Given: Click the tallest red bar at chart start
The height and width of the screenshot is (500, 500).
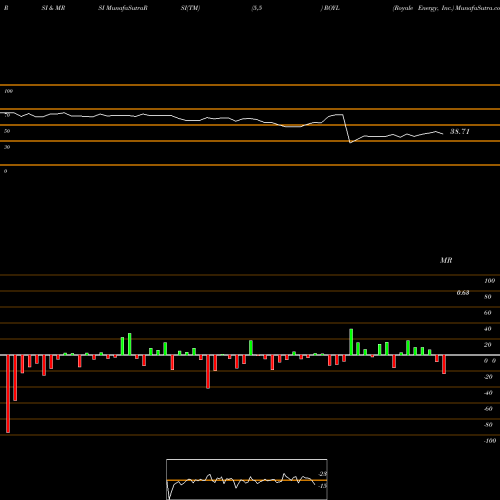Looking at the screenshot, I should coord(8,394).
